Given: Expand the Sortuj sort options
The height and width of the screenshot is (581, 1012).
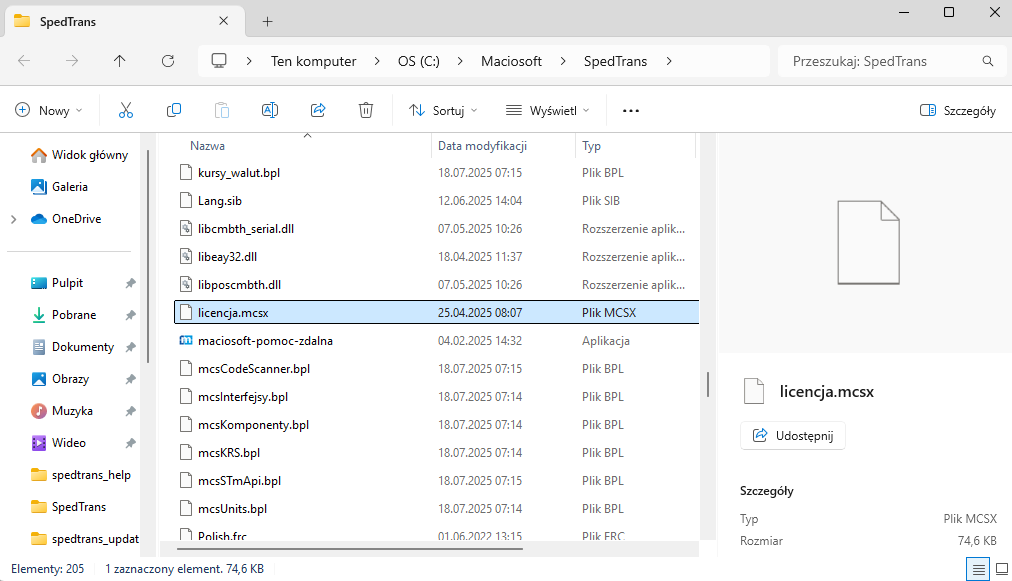Looking at the screenshot, I should 443,111.
